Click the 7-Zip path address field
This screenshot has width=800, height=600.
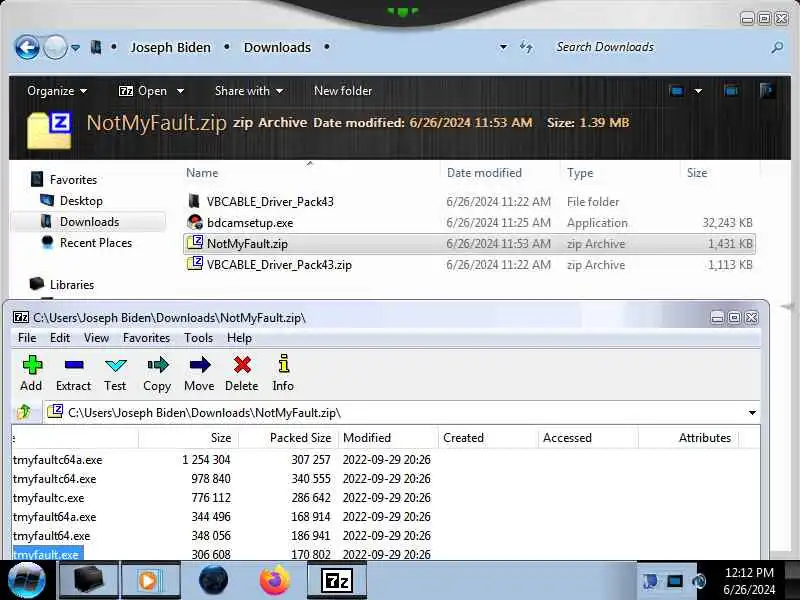click(395, 412)
